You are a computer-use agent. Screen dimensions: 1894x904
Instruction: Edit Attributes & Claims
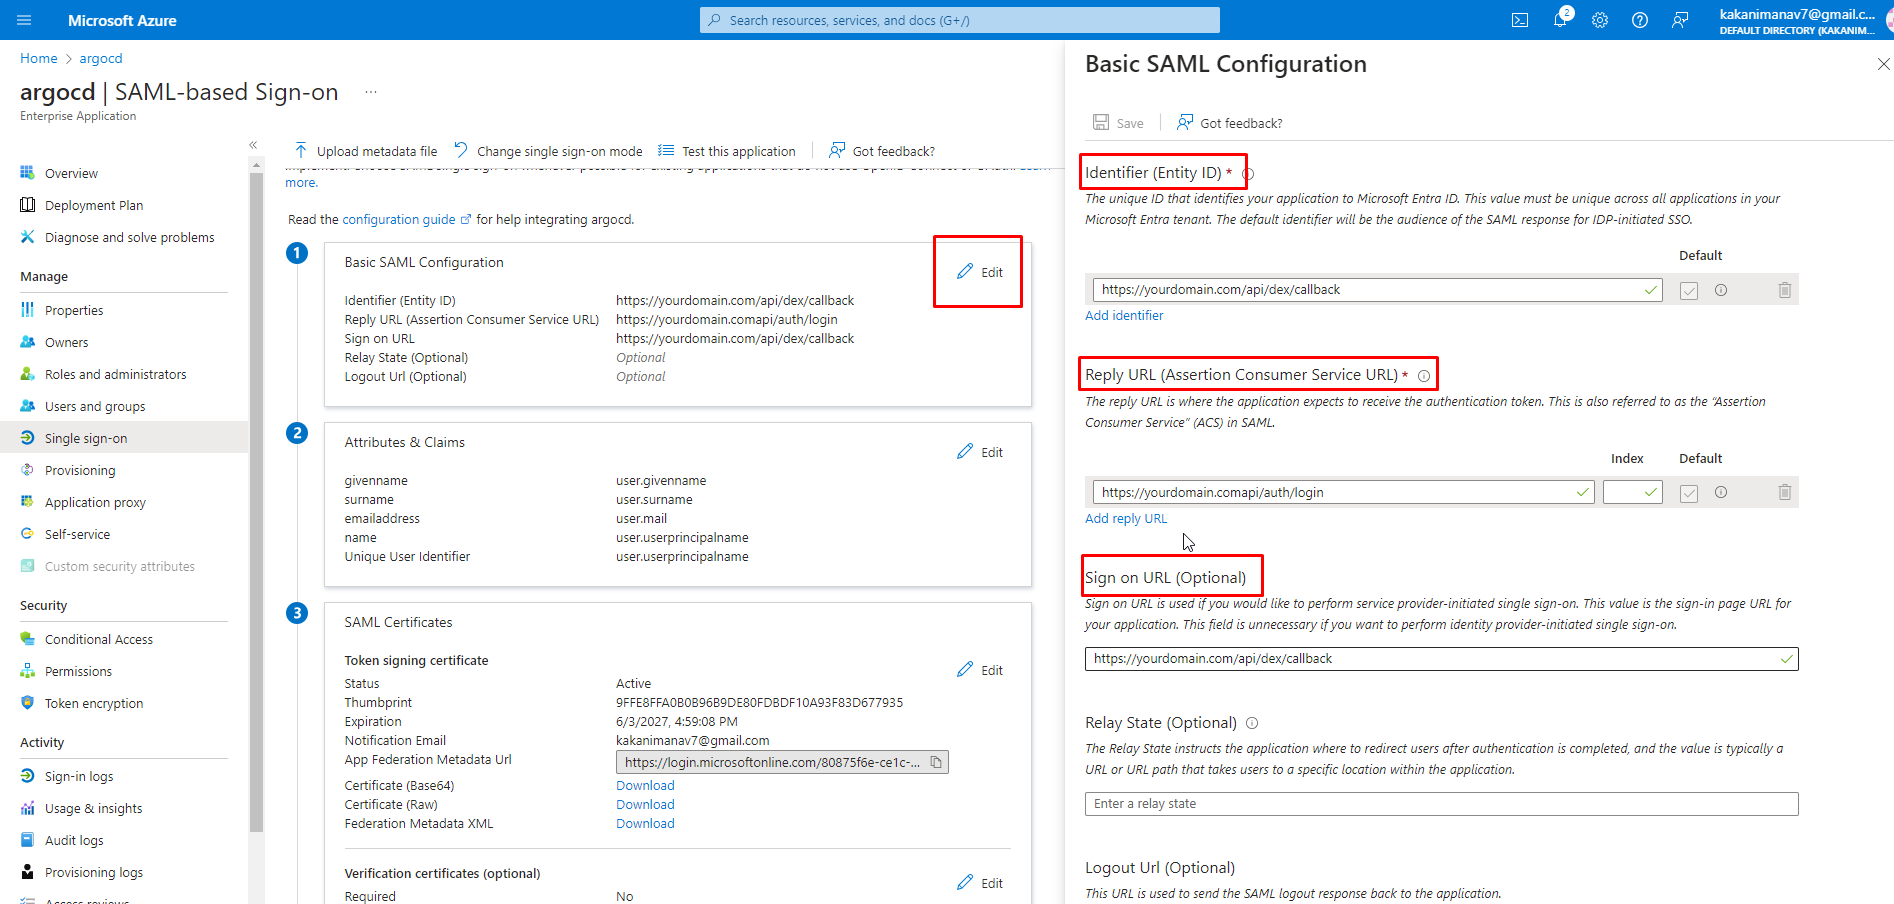pos(980,452)
